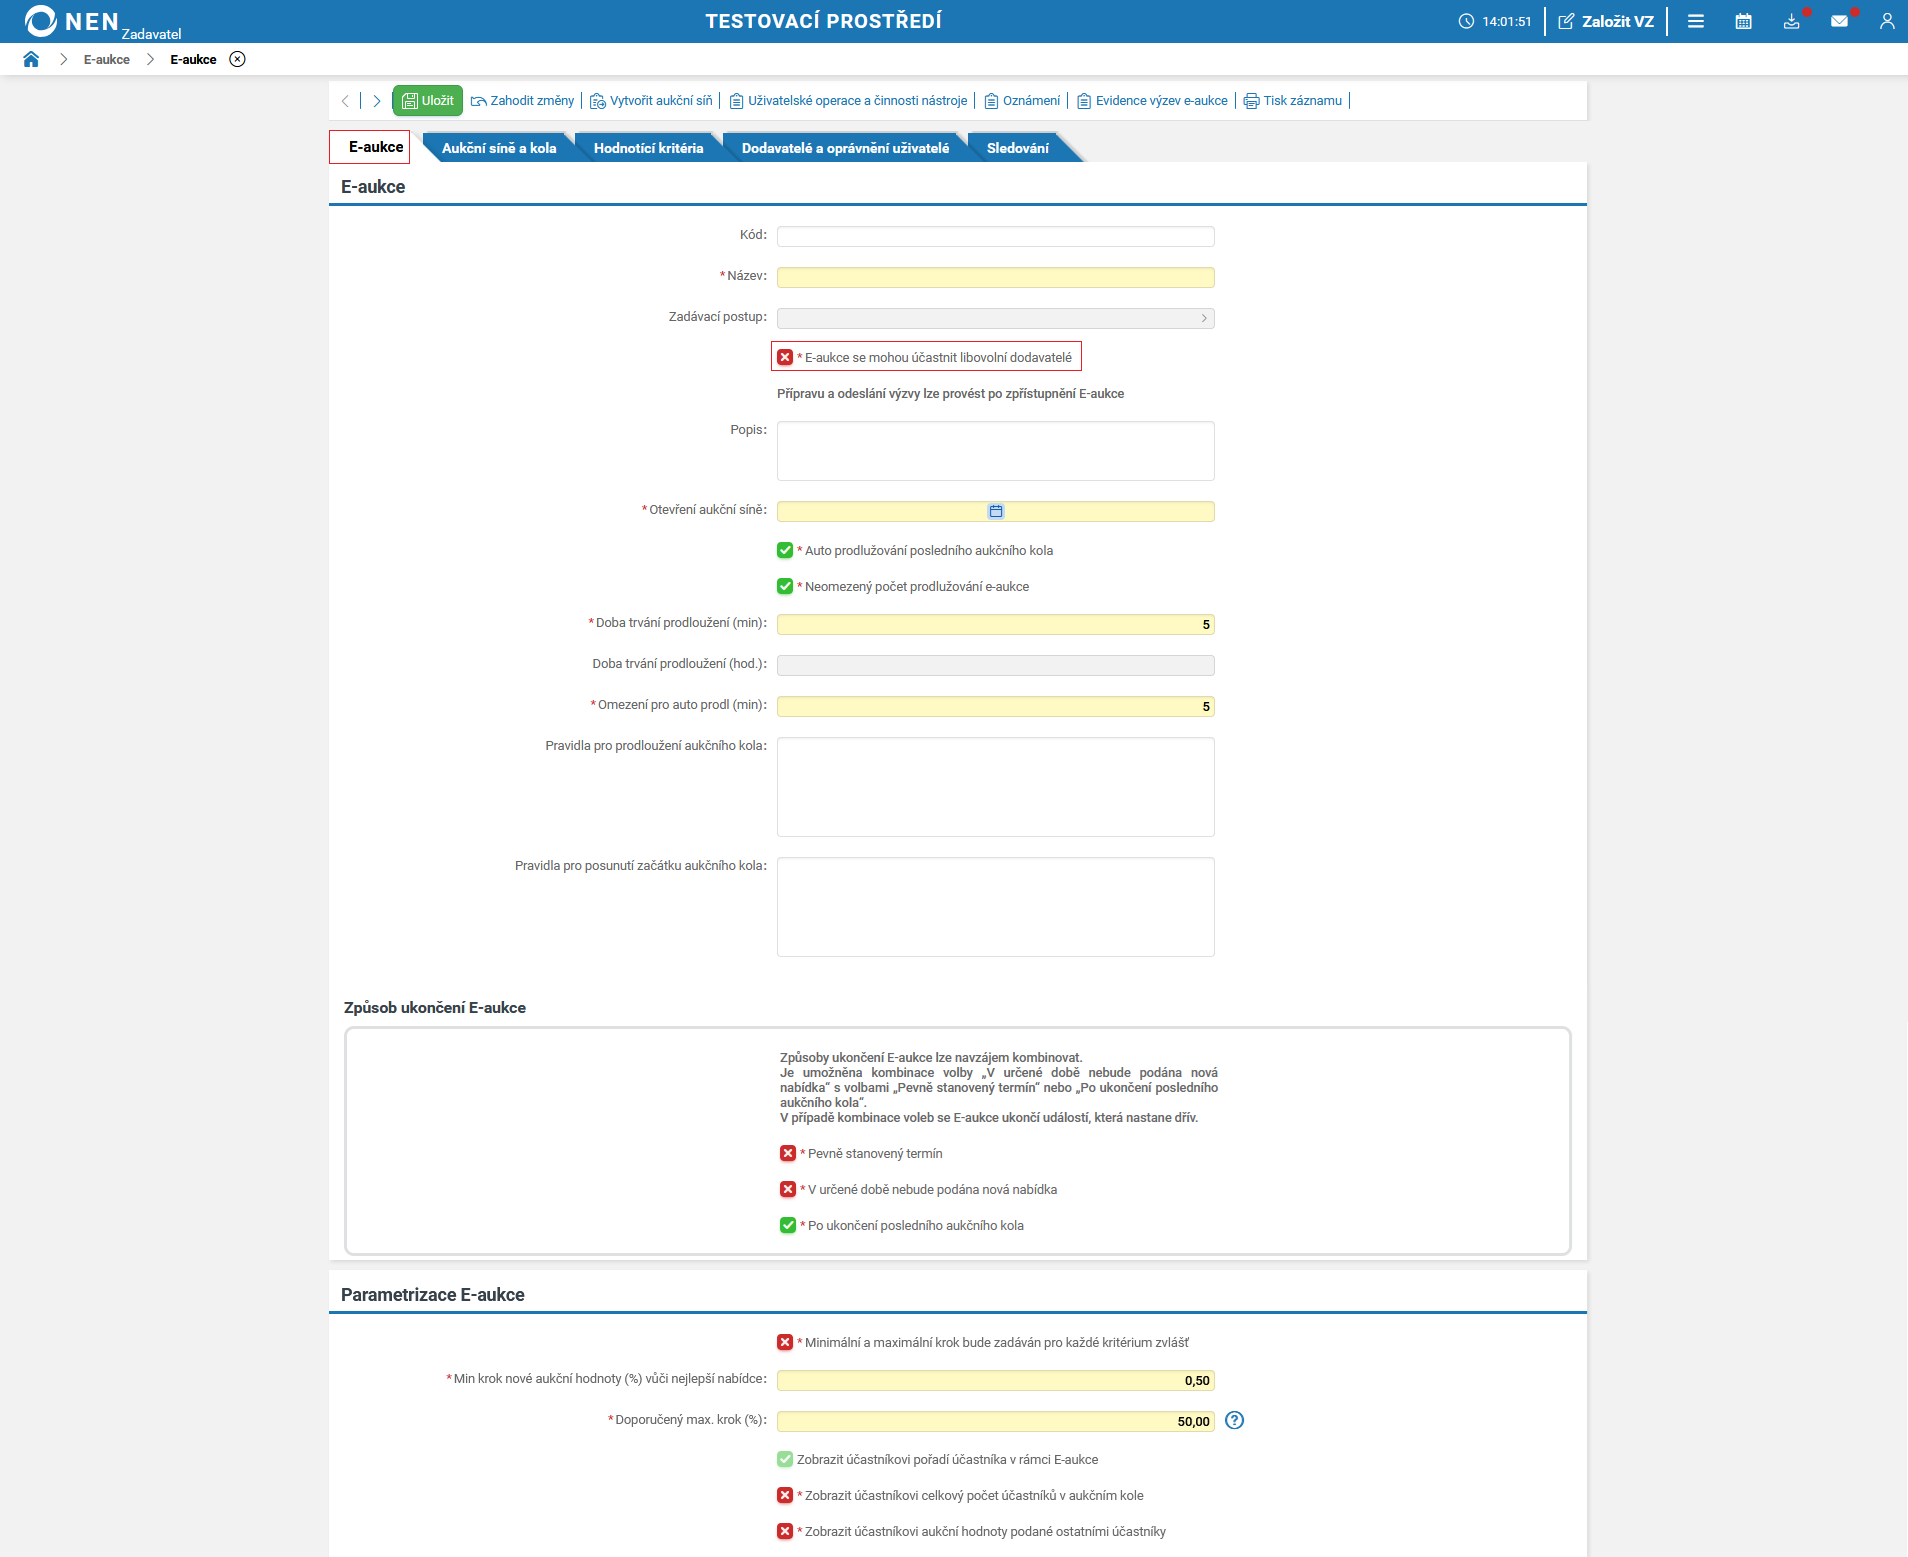Image resolution: width=1908 pixels, height=1557 pixels.
Task: Close the E-aukce breadcrumb tab
Action: [237, 59]
